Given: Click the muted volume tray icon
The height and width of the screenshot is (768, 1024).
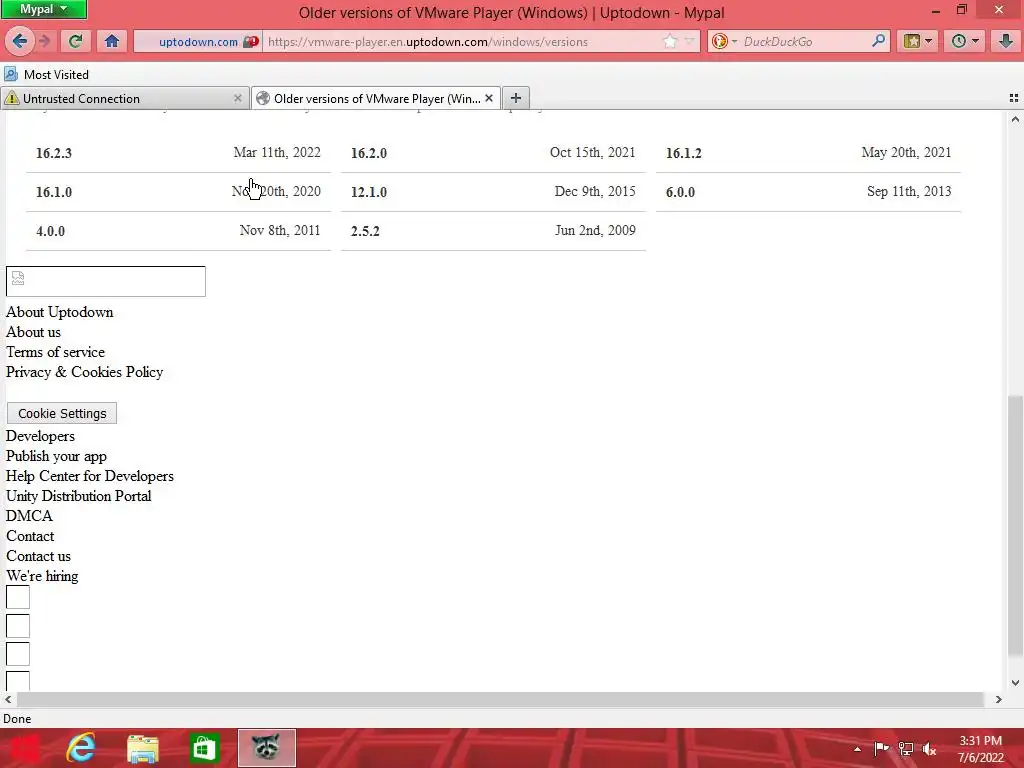Looking at the screenshot, I should click(929, 749).
